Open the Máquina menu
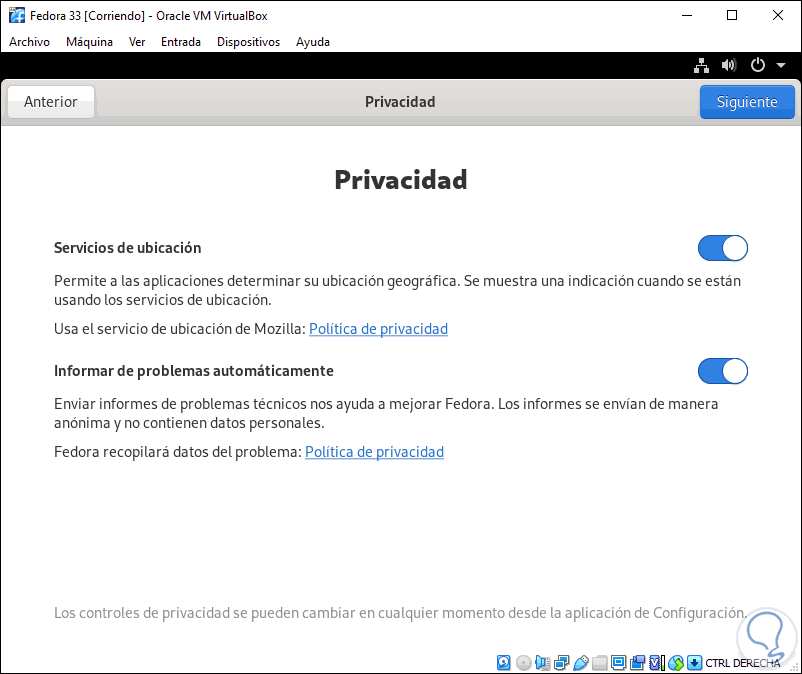Viewport: 802px width, 674px height. tap(90, 42)
